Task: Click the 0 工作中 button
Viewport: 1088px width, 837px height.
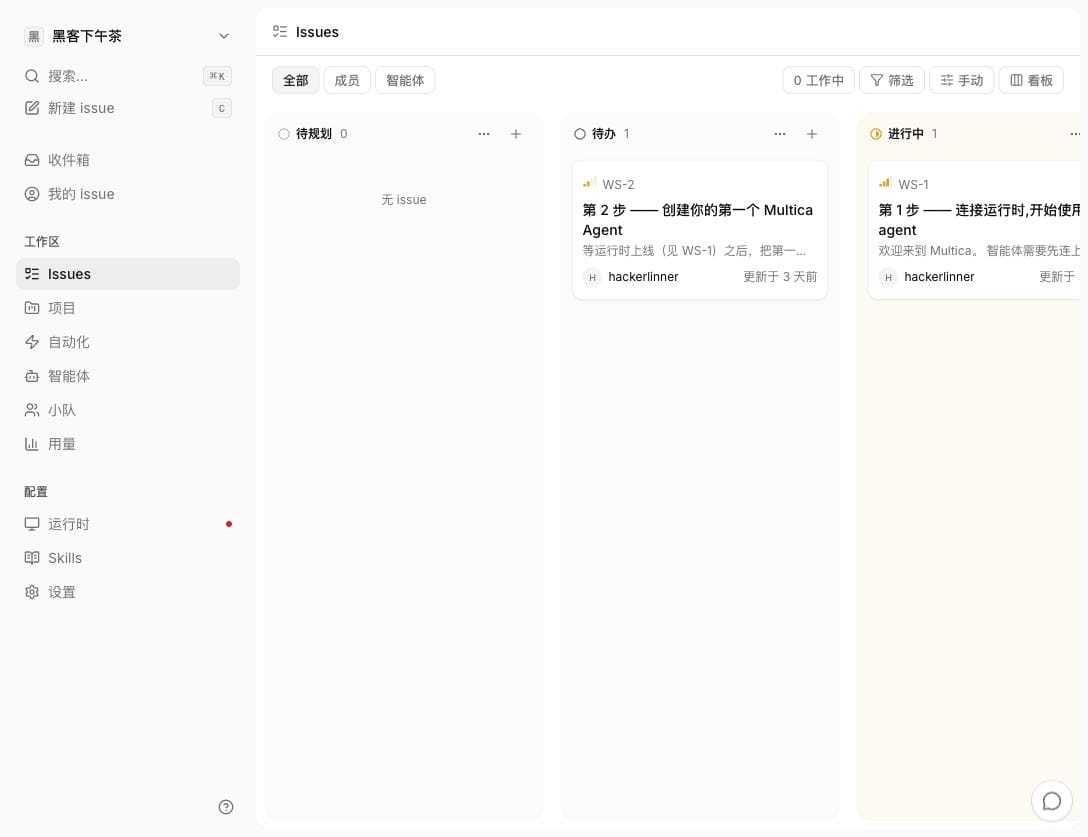Action: (x=819, y=81)
